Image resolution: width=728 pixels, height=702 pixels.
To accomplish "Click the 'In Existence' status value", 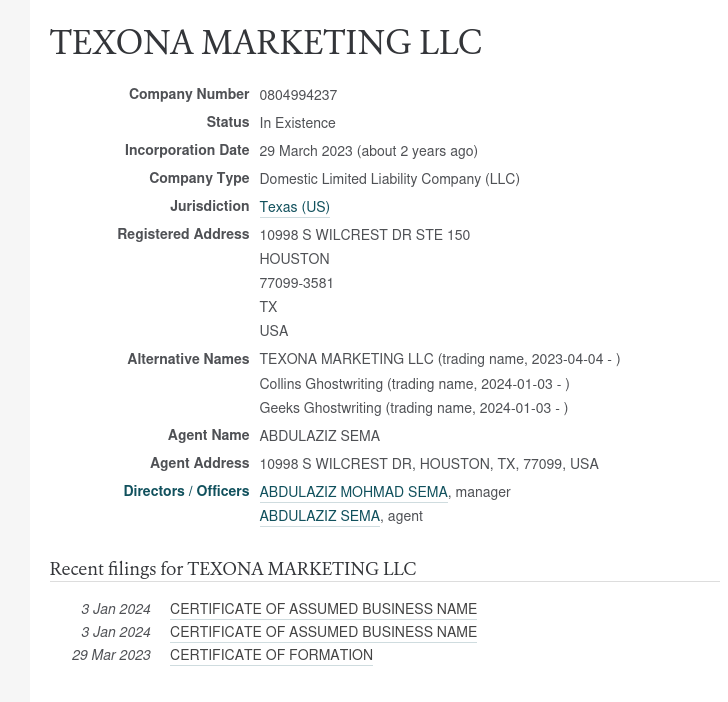I will click(297, 123).
